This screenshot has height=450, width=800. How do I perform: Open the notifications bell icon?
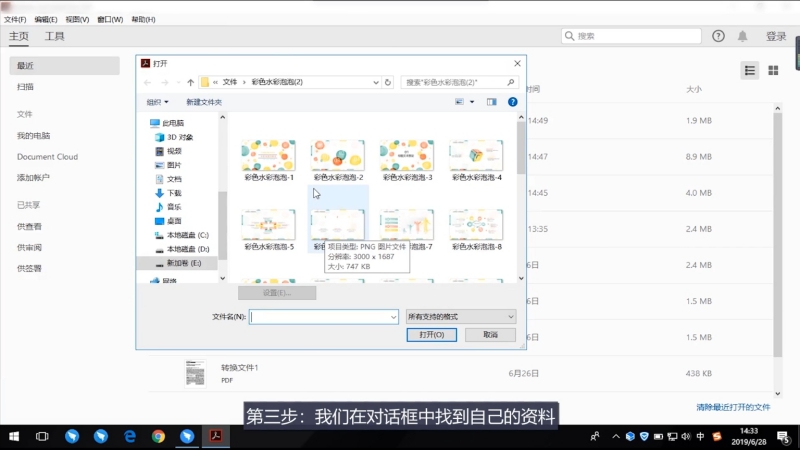click(x=743, y=36)
